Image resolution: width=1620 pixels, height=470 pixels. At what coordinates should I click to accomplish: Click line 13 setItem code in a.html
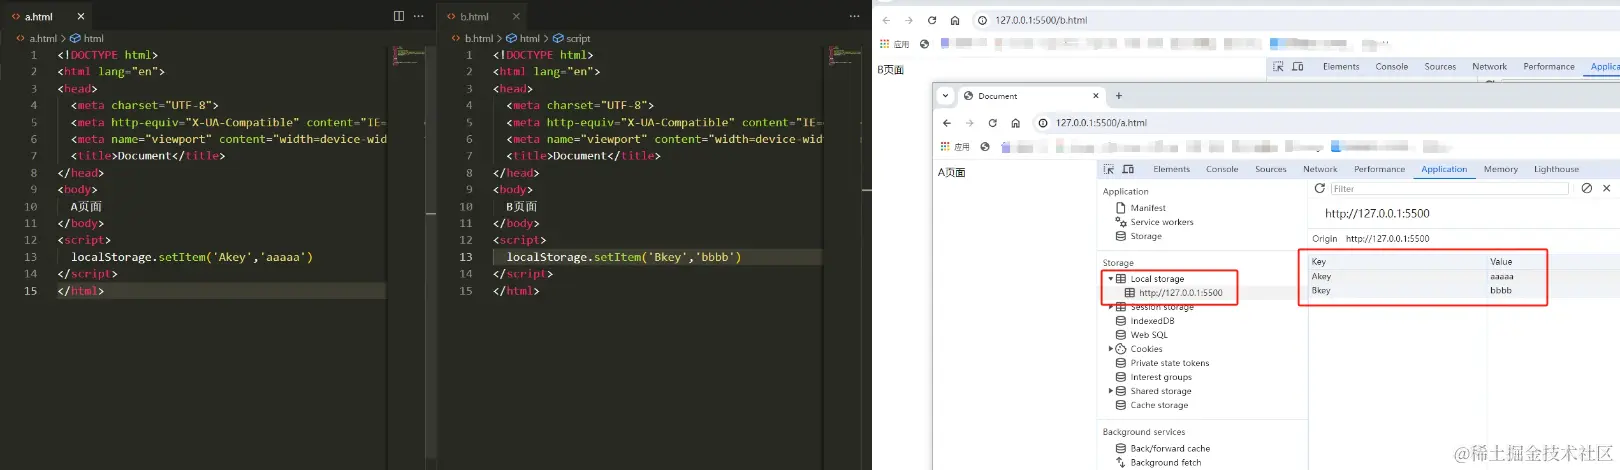pos(192,257)
